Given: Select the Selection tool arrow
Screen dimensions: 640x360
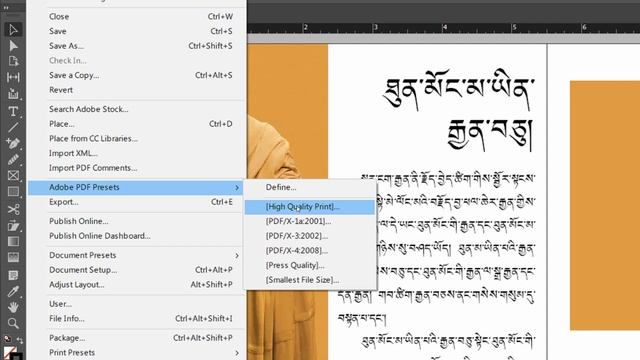Looking at the screenshot, I should pyautogui.click(x=13, y=29).
